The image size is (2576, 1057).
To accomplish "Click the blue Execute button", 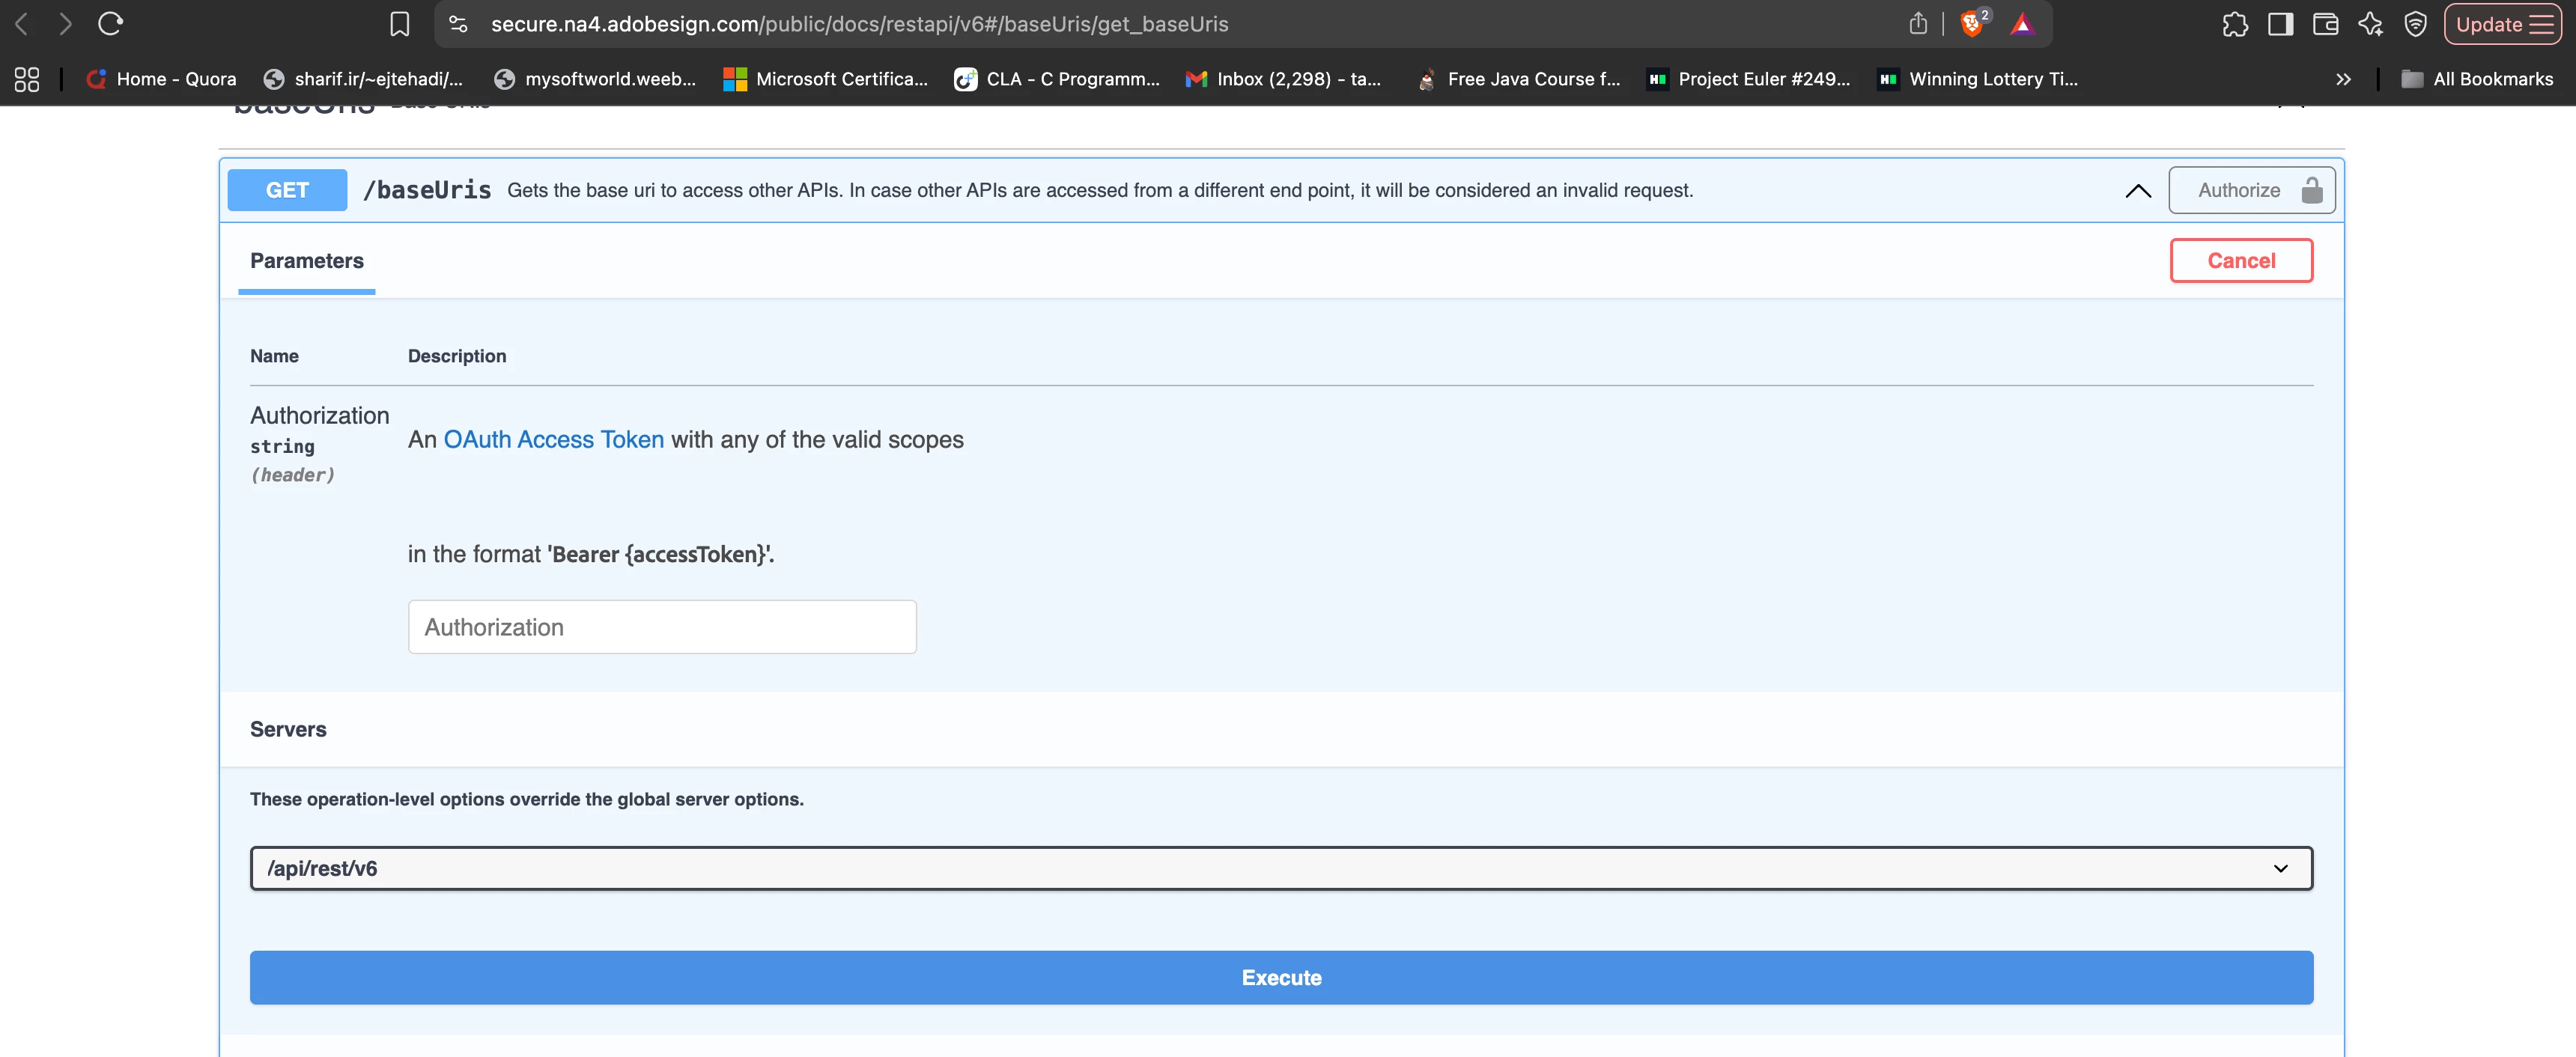I will pyautogui.click(x=1280, y=977).
